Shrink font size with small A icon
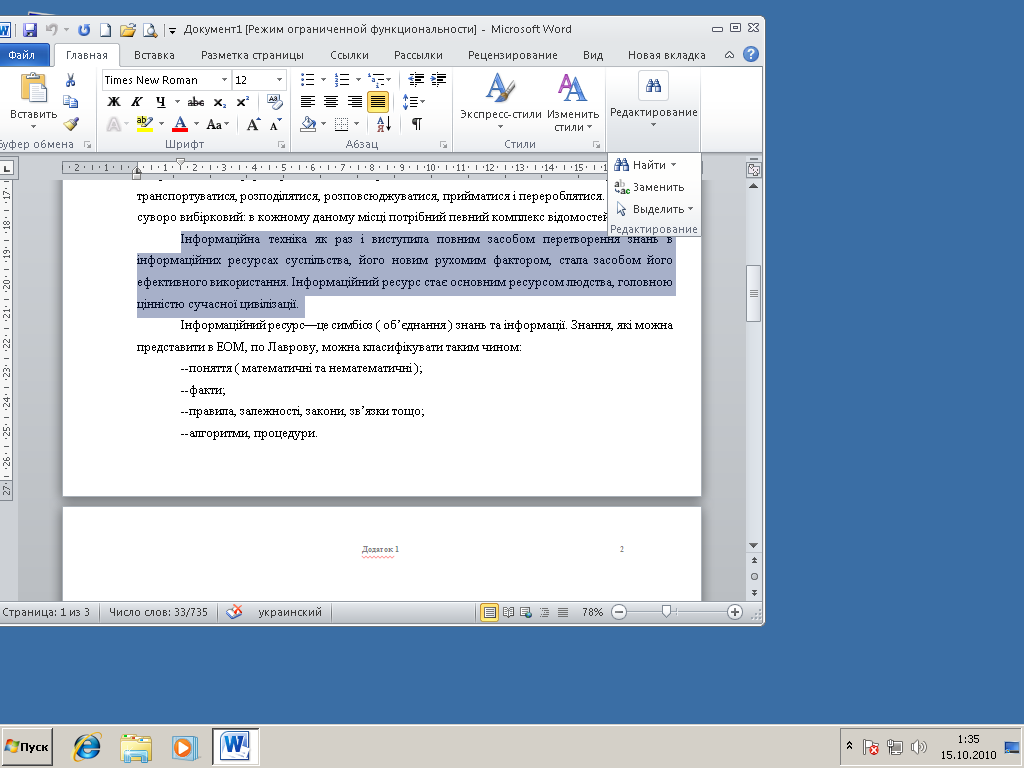 click(x=275, y=124)
